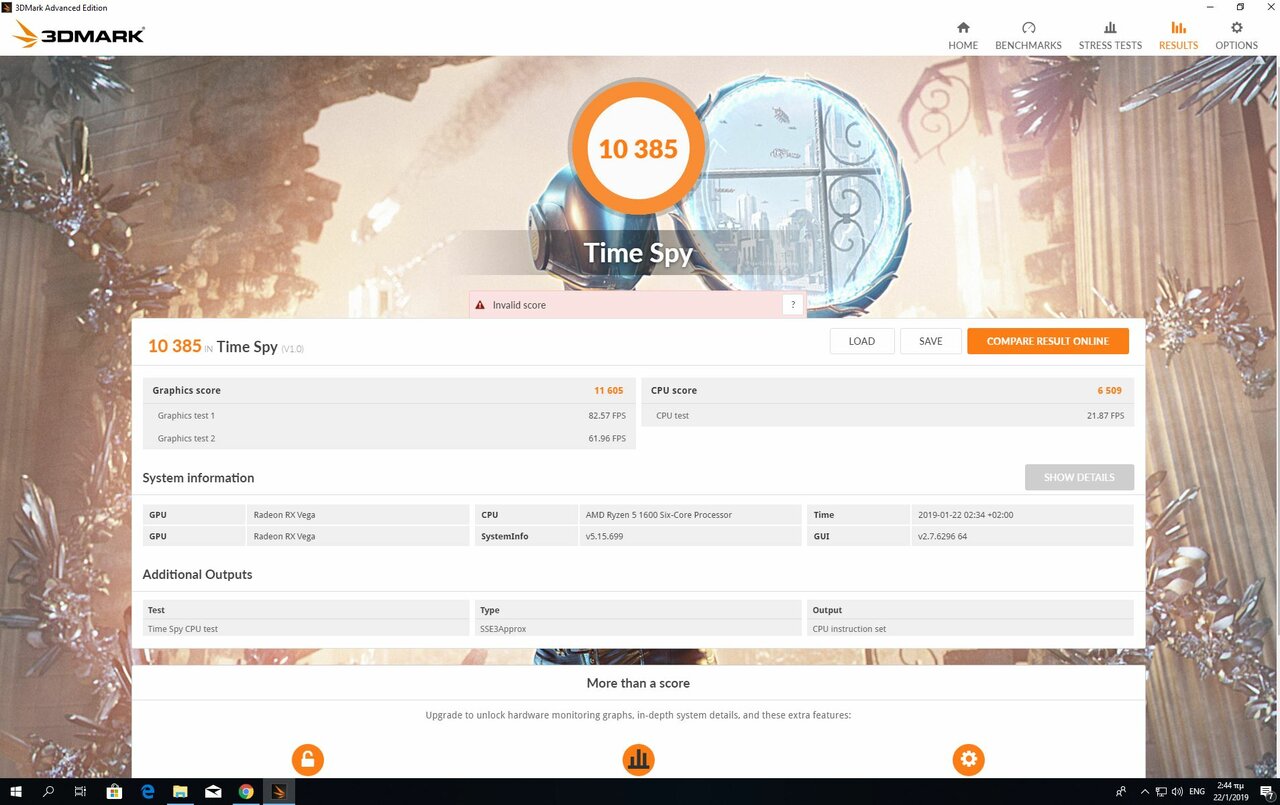Click Time Spy CPU test cell
Screen dimensions: 1280x805
pyautogui.click(x=306, y=629)
